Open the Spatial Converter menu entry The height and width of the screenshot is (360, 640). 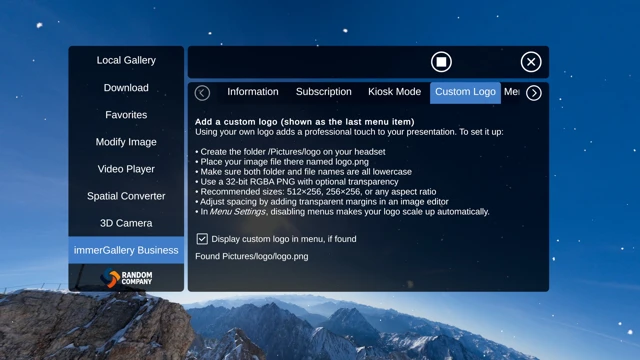126,196
